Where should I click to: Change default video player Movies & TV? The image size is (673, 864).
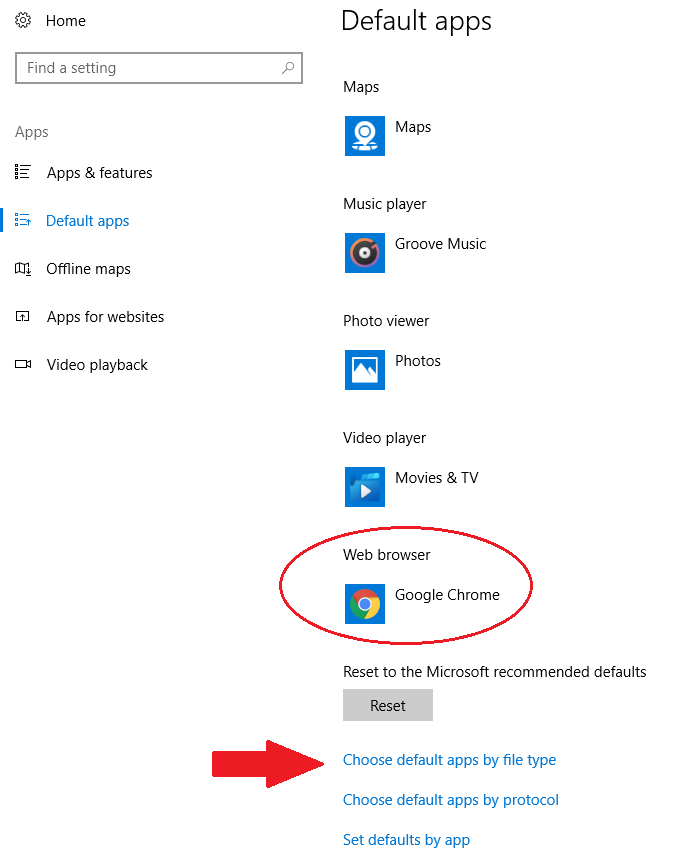click(437, 478)
